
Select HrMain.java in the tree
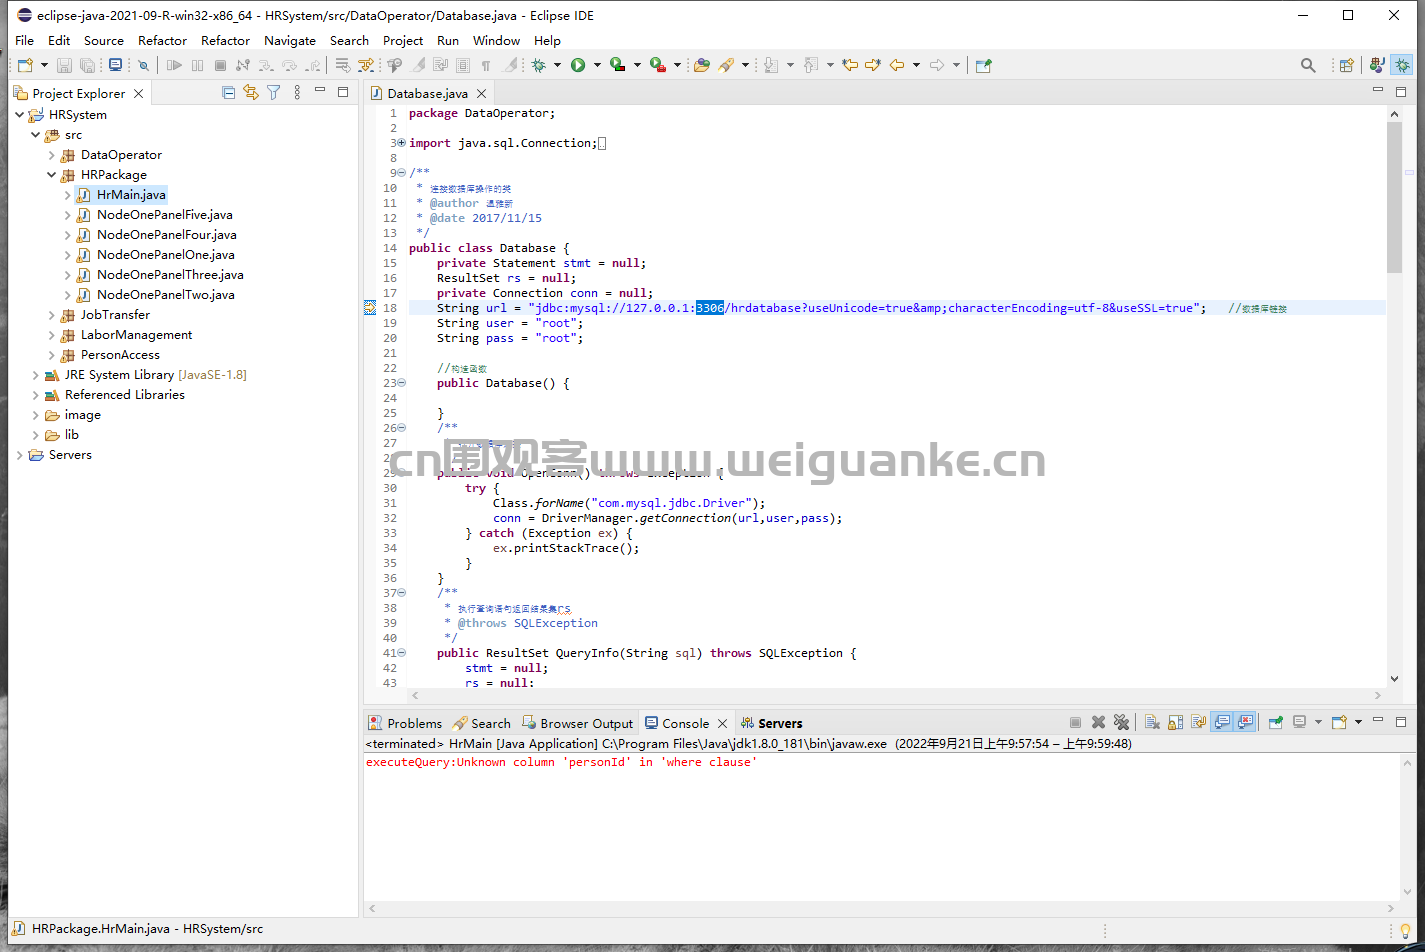[x=131, y=195]
